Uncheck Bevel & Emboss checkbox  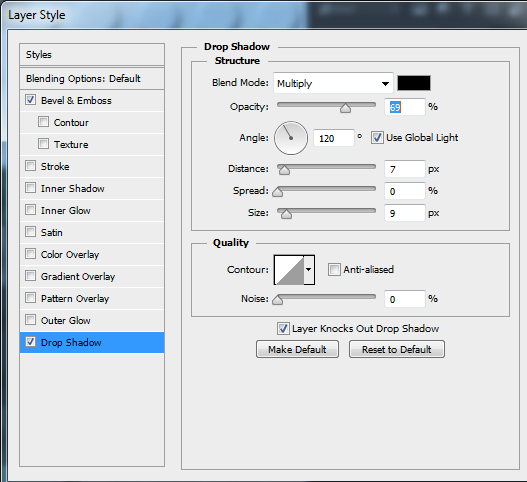[x=30, y=100]
